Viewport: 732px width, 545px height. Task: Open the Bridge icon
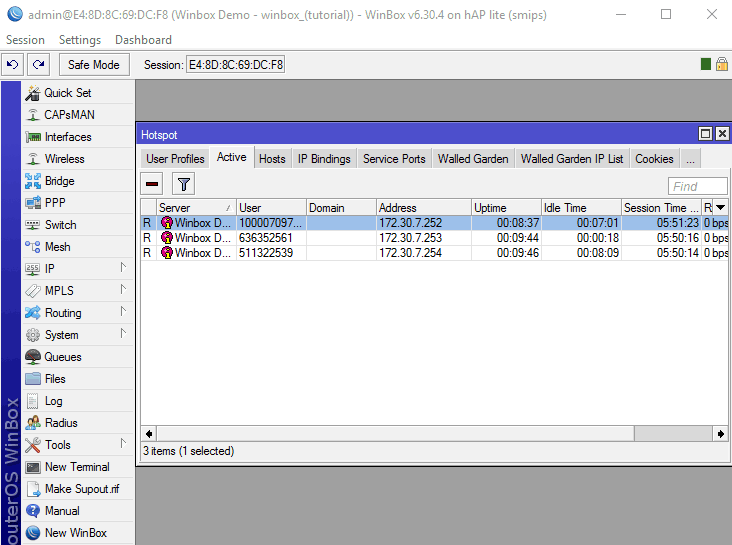coord(33,181)
